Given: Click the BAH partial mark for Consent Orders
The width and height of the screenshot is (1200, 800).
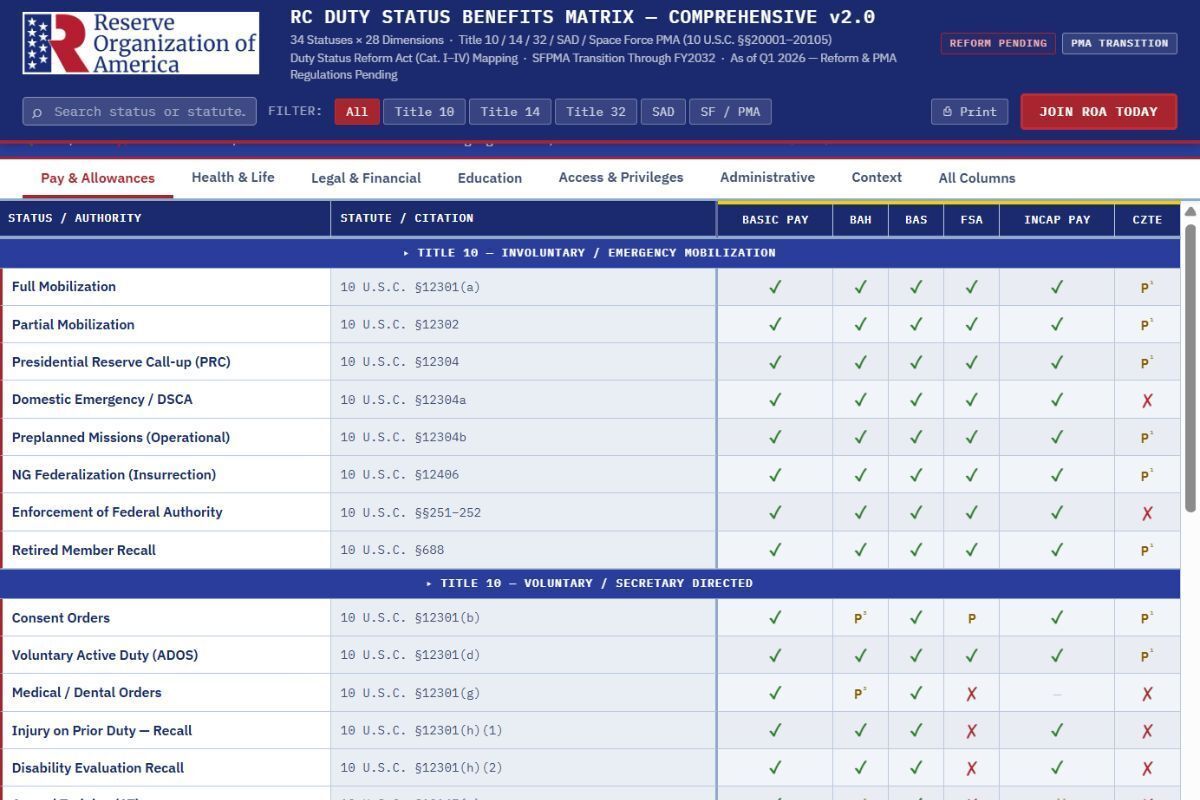Looking at the screenshot, I should pos(860,618).
